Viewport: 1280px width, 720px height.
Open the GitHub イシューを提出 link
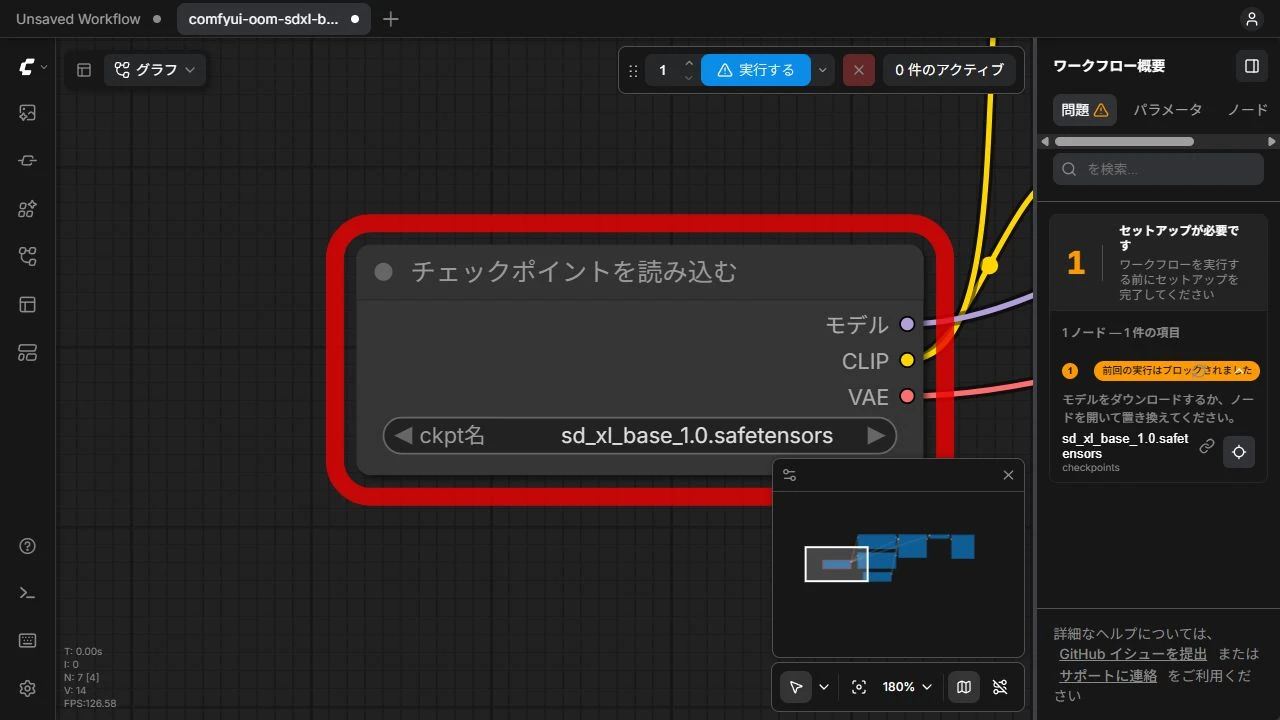pos(1133,654)
